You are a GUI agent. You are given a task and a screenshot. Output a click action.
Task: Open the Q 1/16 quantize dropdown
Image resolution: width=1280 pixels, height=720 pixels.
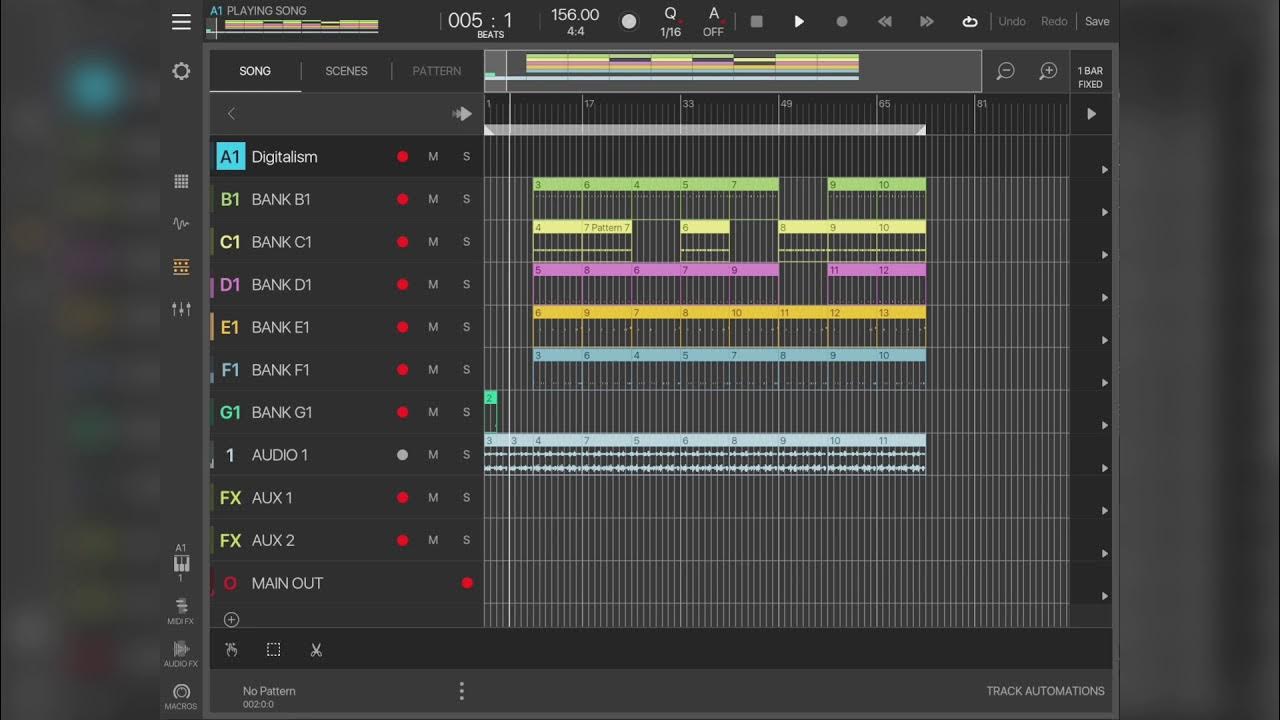click(671, 21)
